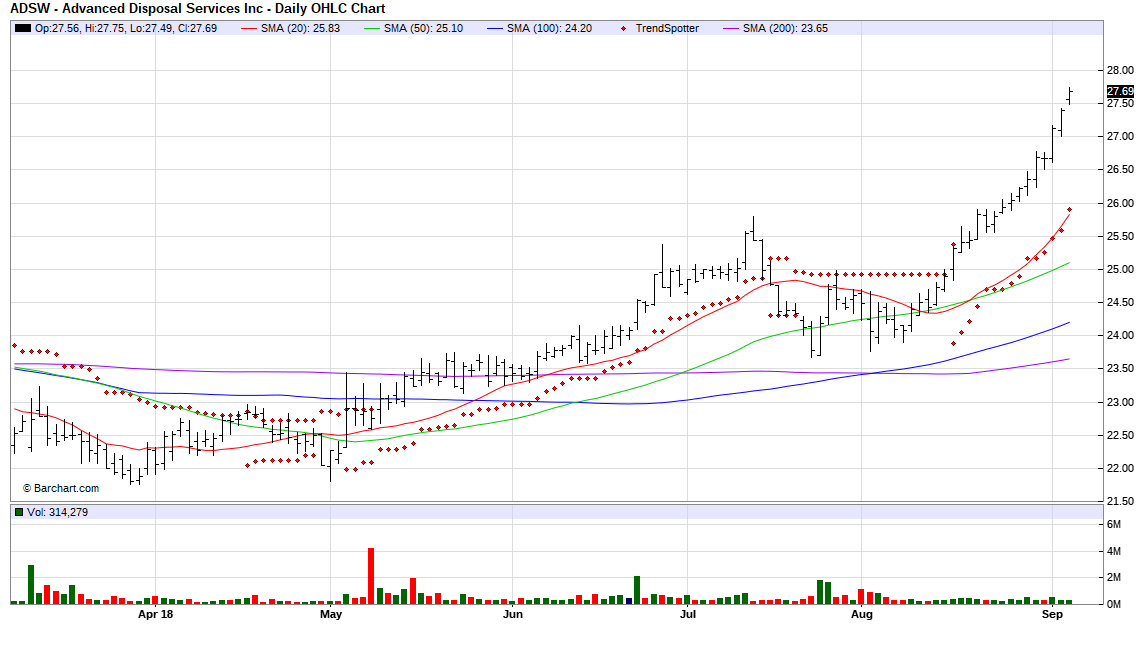Screen dimensions: 1145x645
Task: Click the 23.00 price axis label
Action: (x=1120, y=402)
